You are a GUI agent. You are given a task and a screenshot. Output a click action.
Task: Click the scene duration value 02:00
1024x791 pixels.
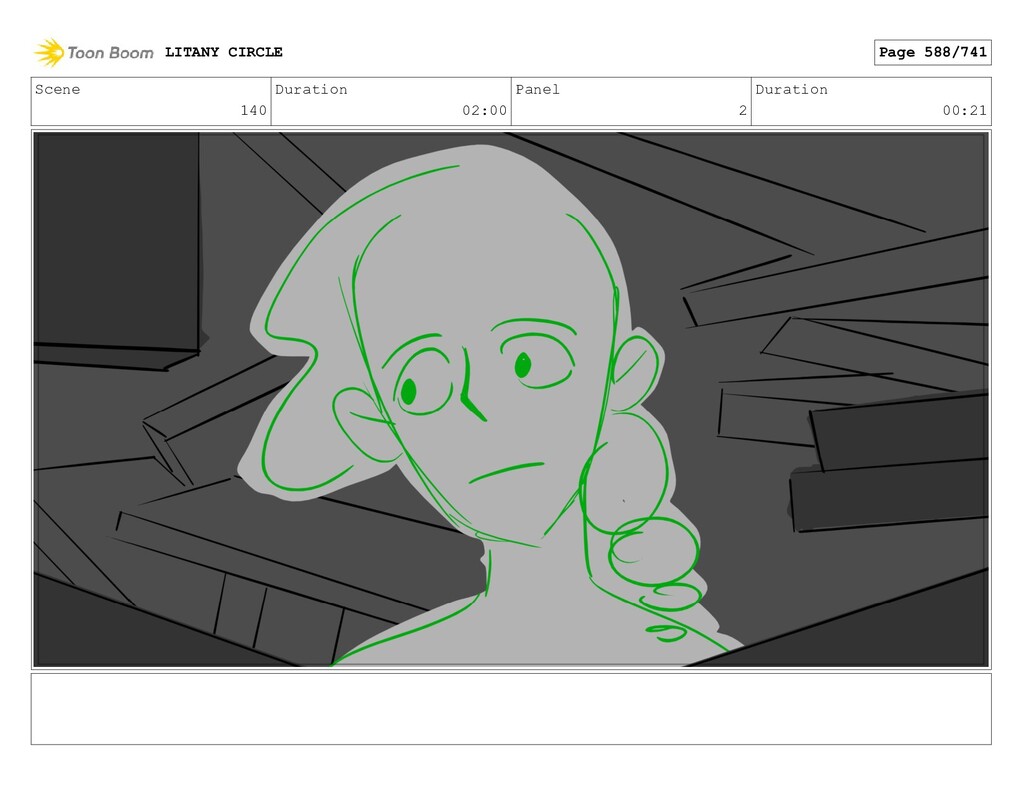click(x=485, y=110)
